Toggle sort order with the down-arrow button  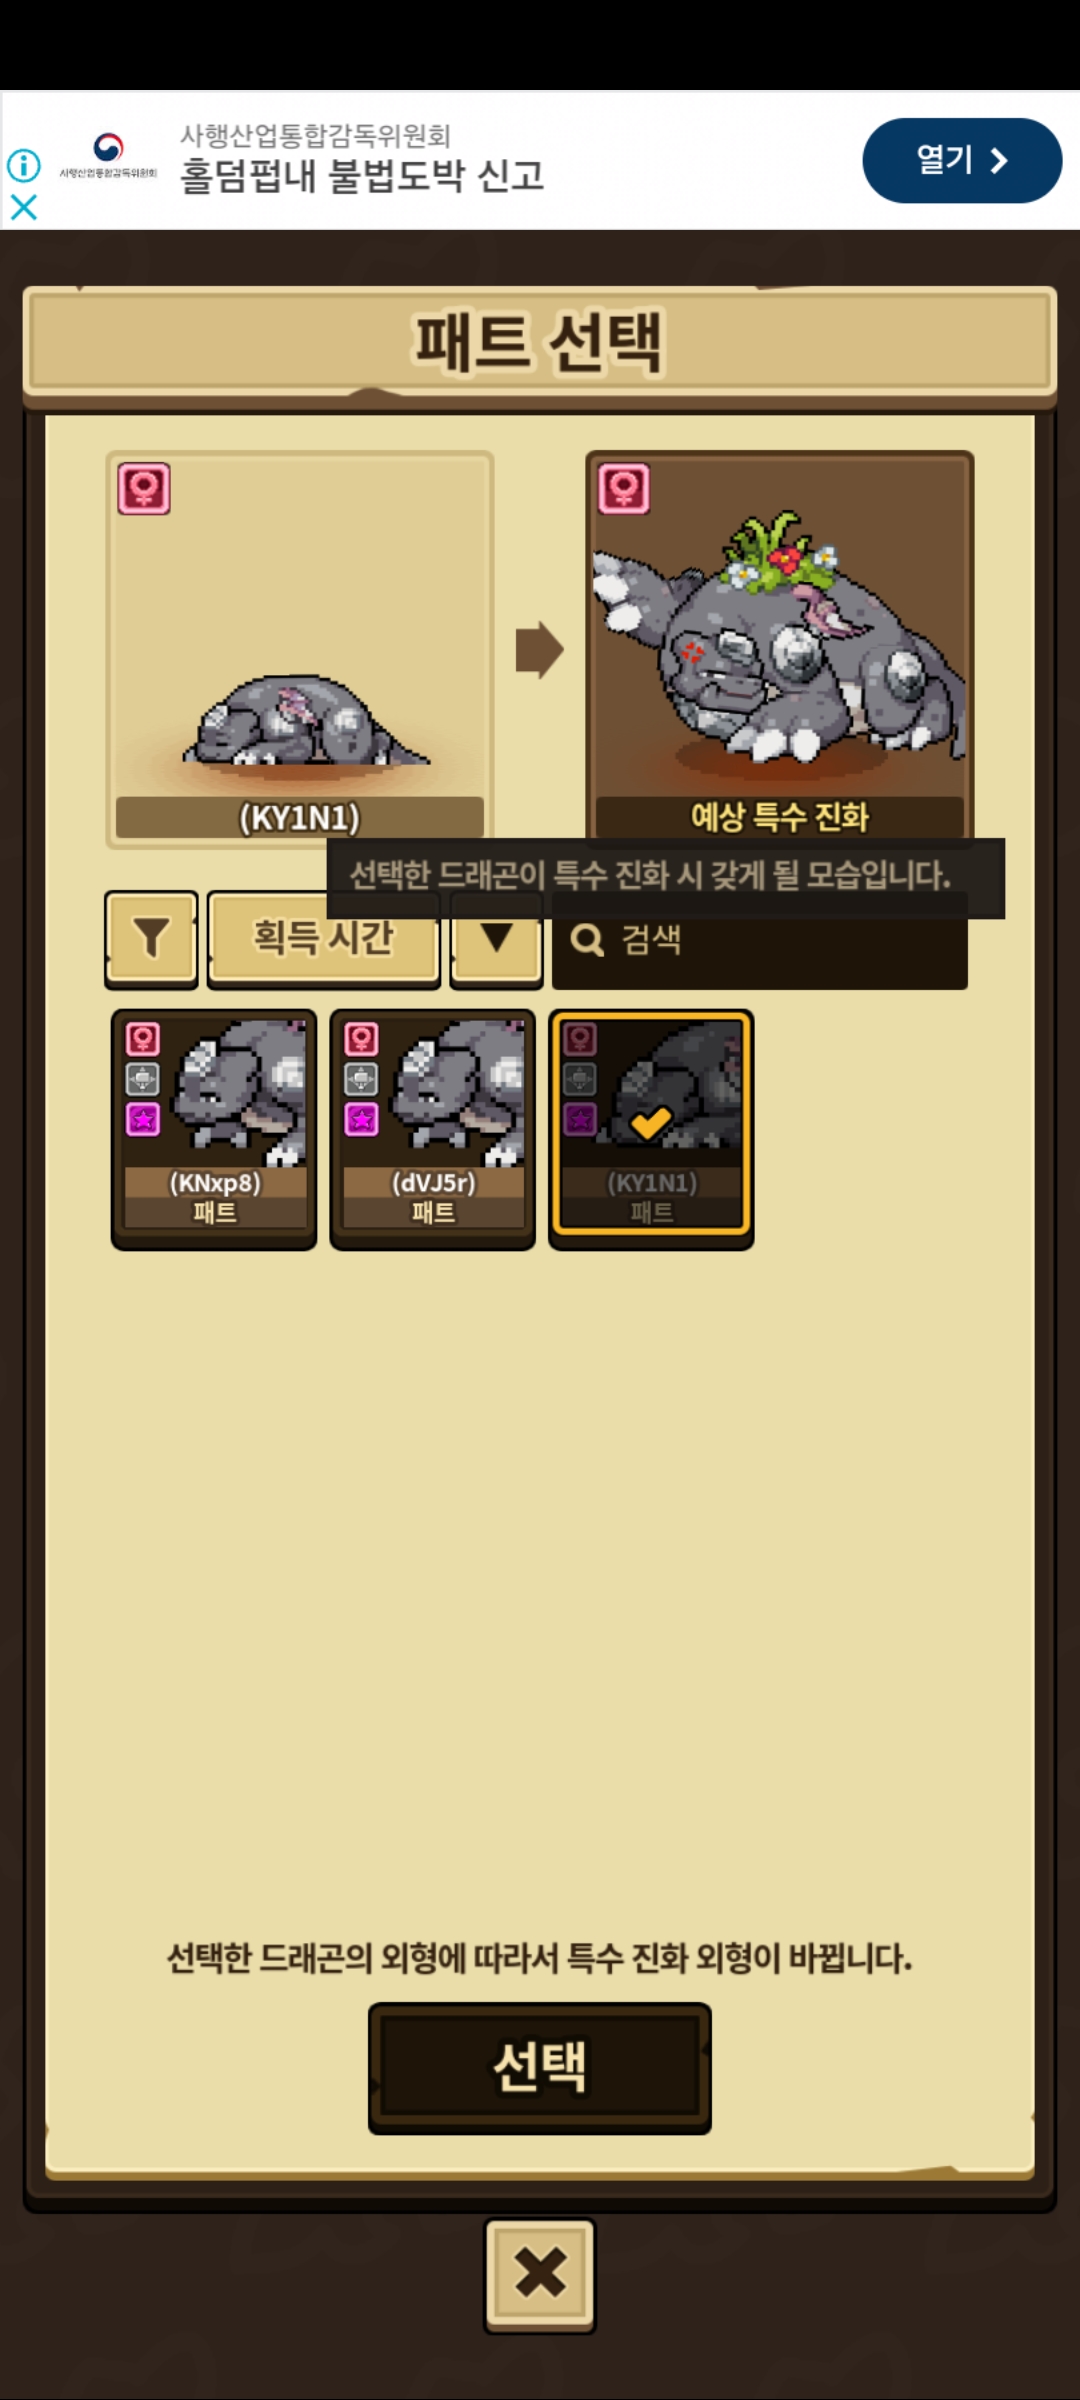[x=496, y=938]
